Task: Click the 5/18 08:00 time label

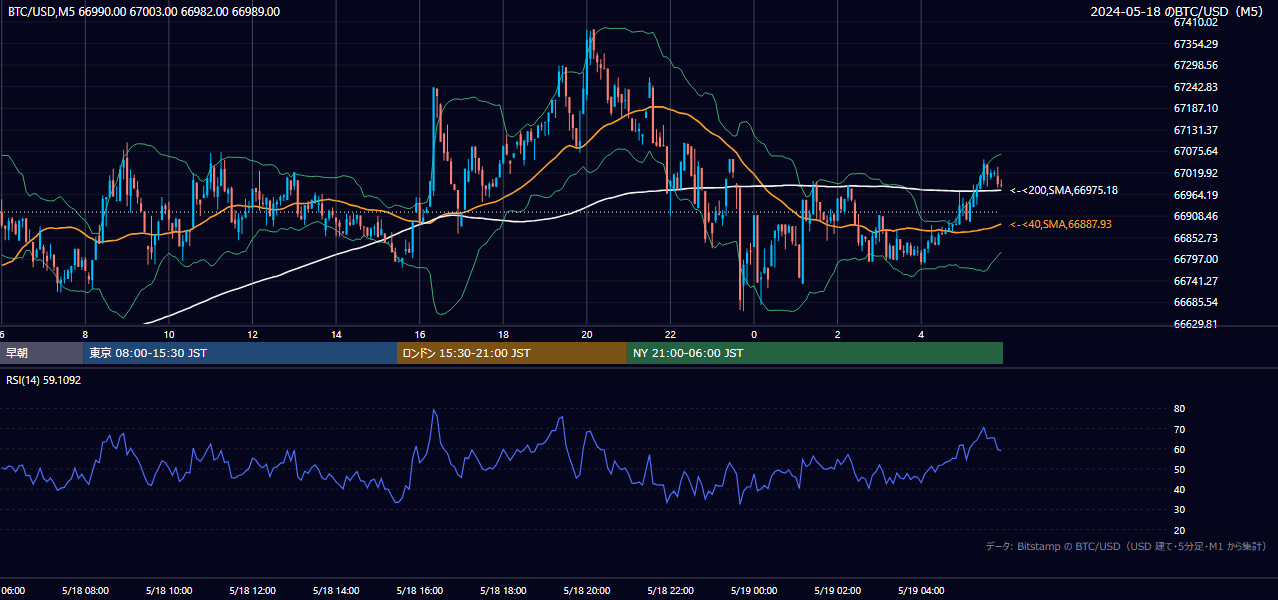Action: pos(85,590)
